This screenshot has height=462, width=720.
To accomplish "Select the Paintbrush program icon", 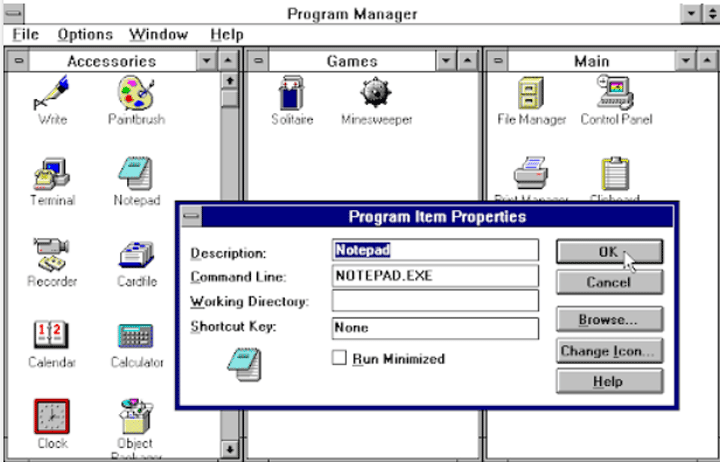I will click(x=136, y=93).
